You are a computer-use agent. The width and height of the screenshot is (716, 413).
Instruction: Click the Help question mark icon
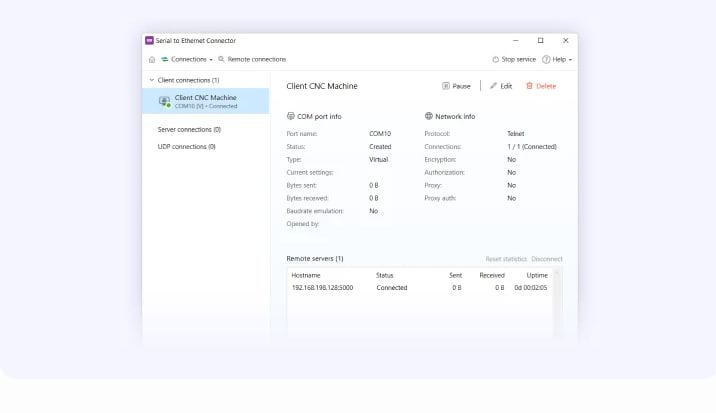[546, 59]
